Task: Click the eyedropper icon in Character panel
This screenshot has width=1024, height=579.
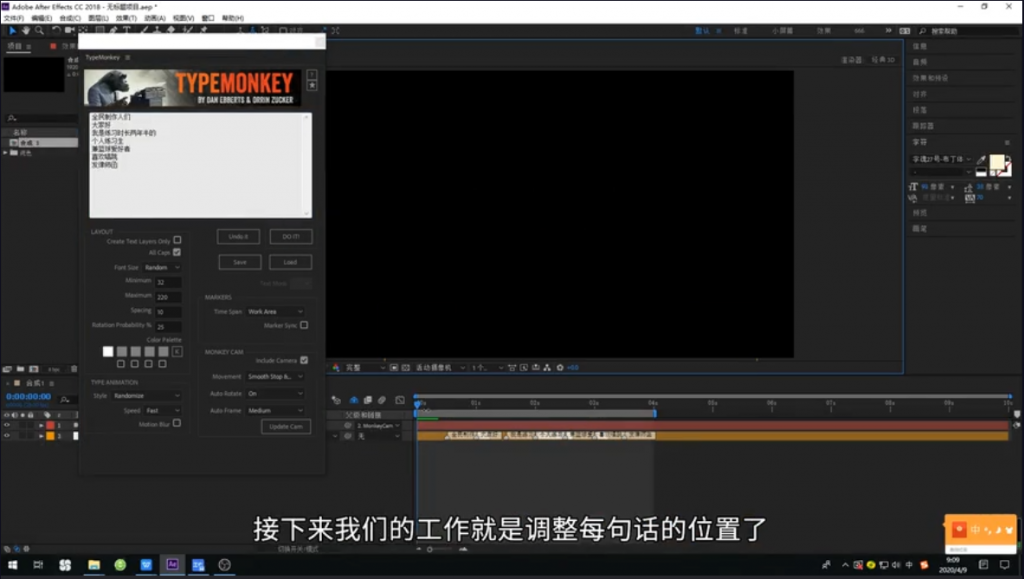Action: click(x=981, y=160)
